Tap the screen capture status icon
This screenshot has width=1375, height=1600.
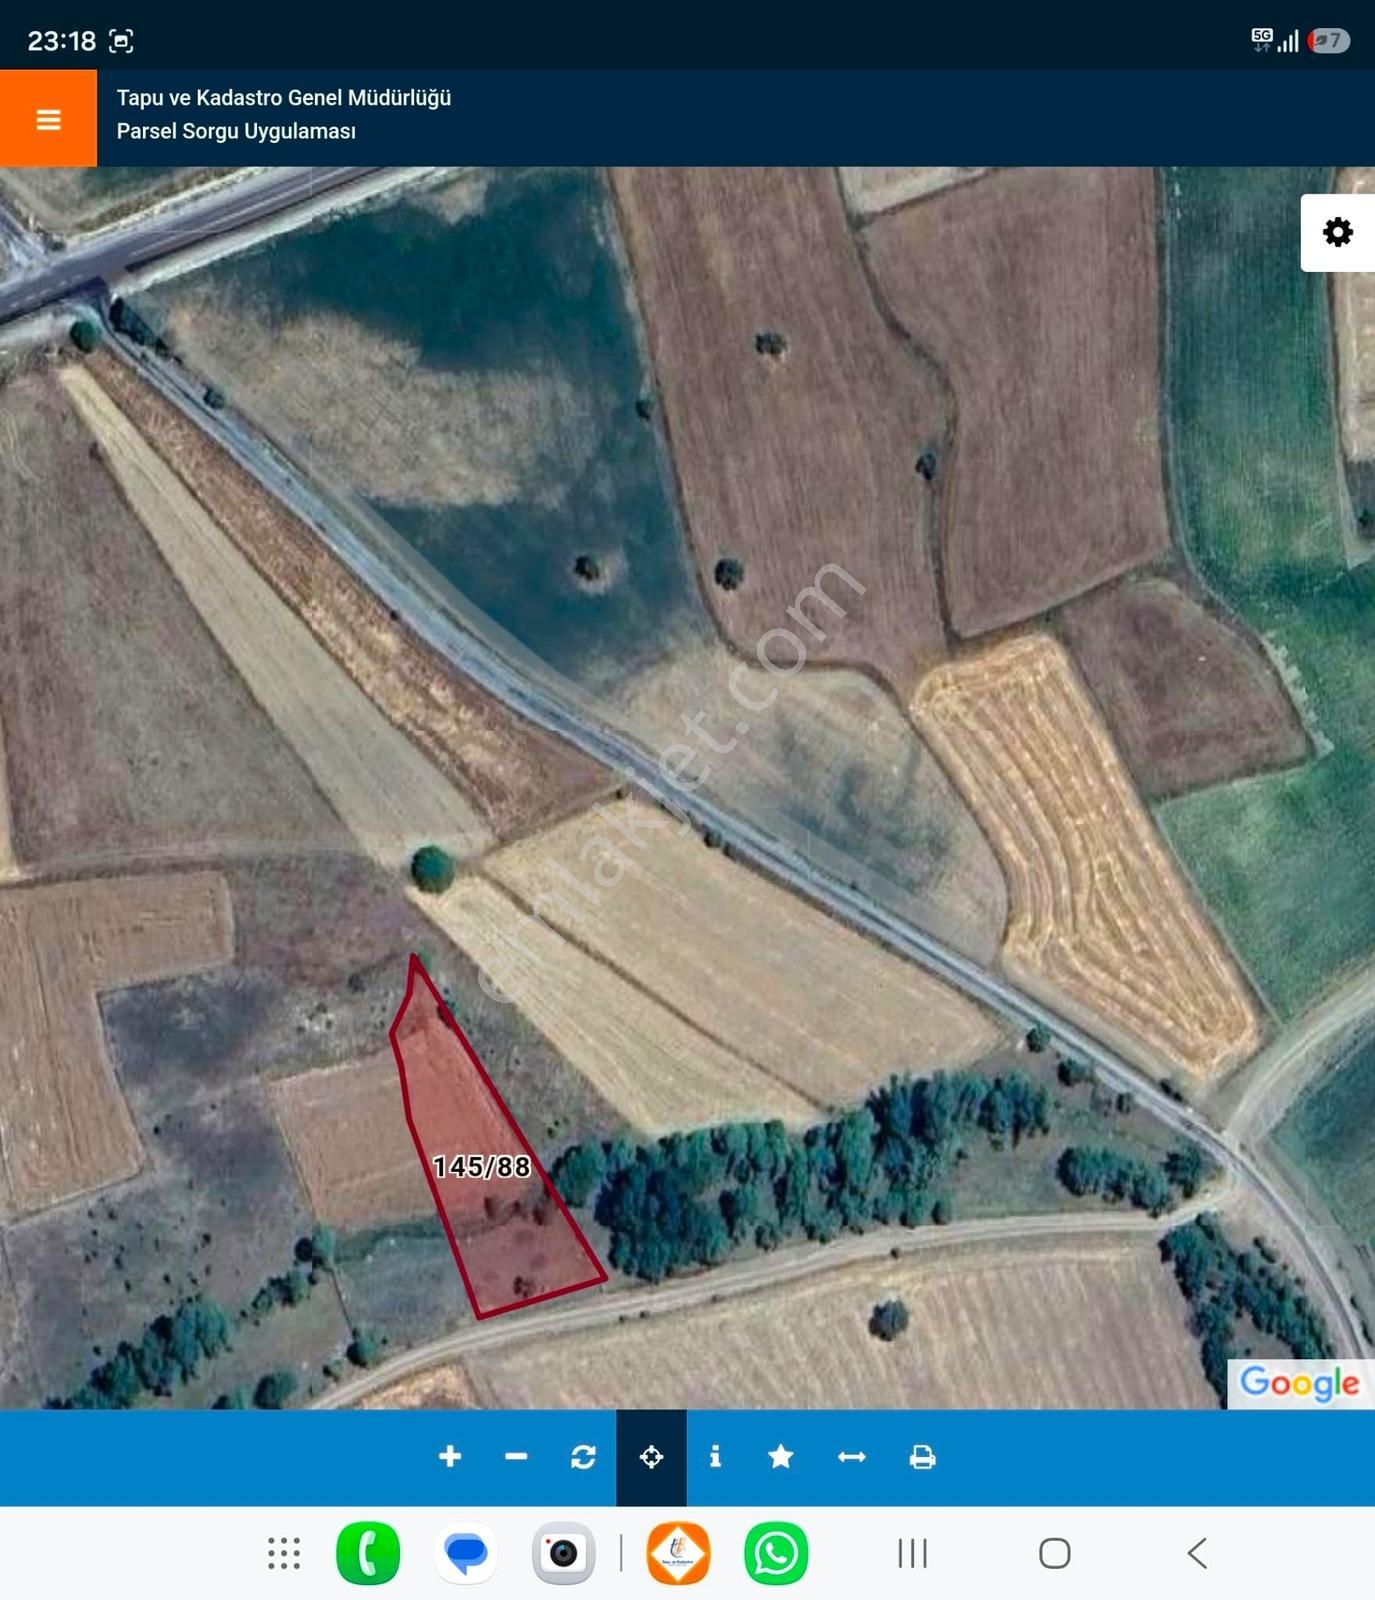point(121,41)
